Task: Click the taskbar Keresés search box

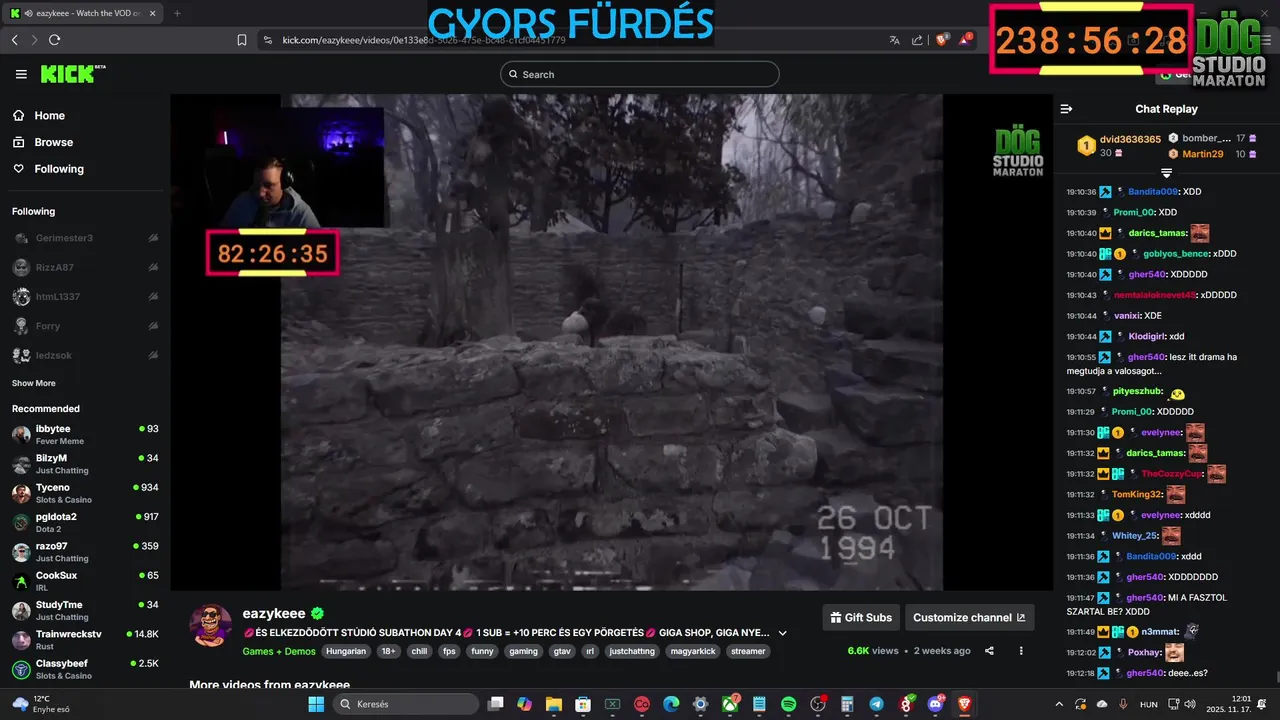Action: [406, 704]
